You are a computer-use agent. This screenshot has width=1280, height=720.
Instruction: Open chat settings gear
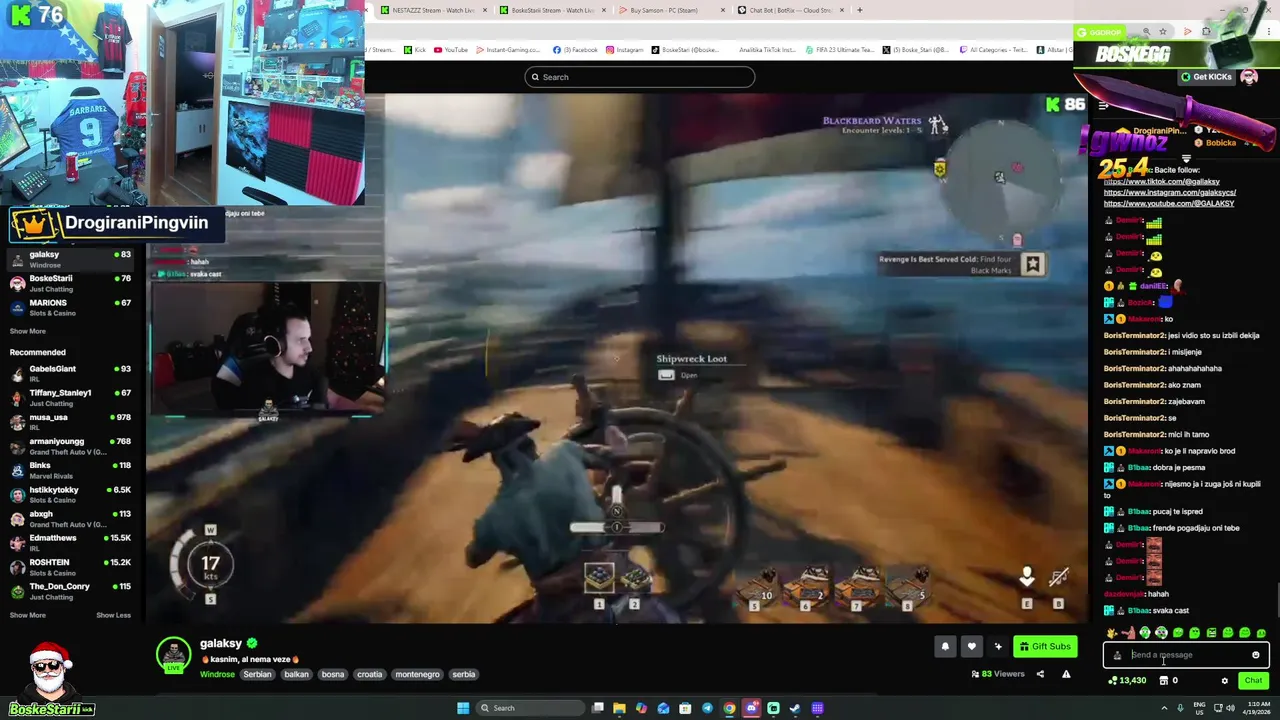(x=1224, y=681)
